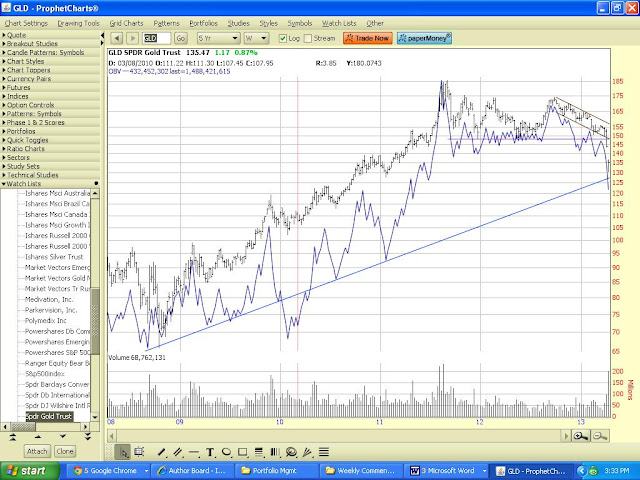Click the chart scrollbar right arrow

click(566, 436)
